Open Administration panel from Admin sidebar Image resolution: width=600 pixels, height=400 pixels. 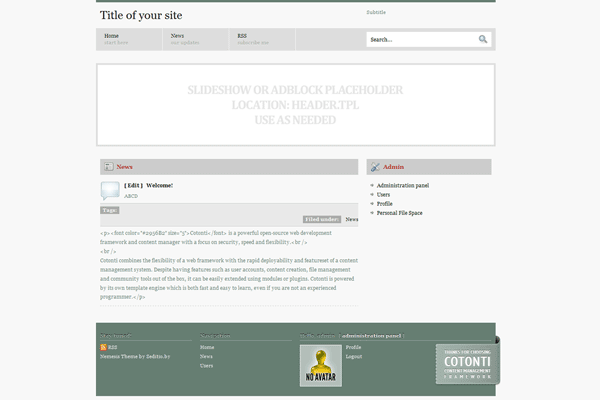pos(403,185)
